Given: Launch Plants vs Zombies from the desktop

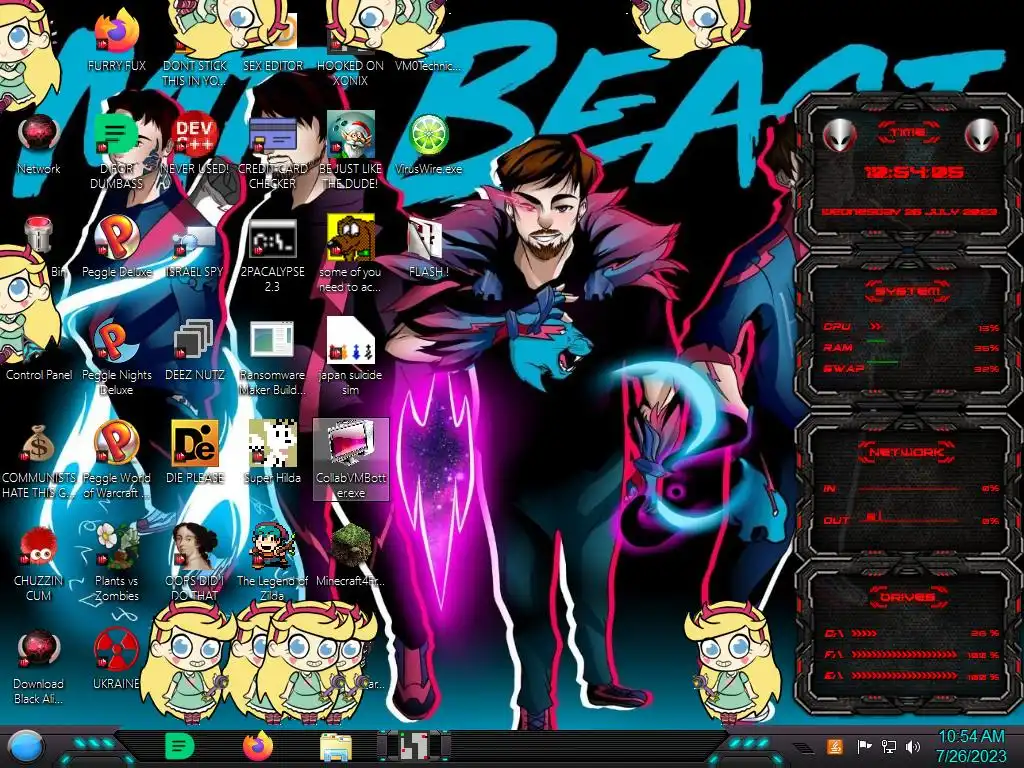Looking at the screenshot, I should click(x=116, y=546).
